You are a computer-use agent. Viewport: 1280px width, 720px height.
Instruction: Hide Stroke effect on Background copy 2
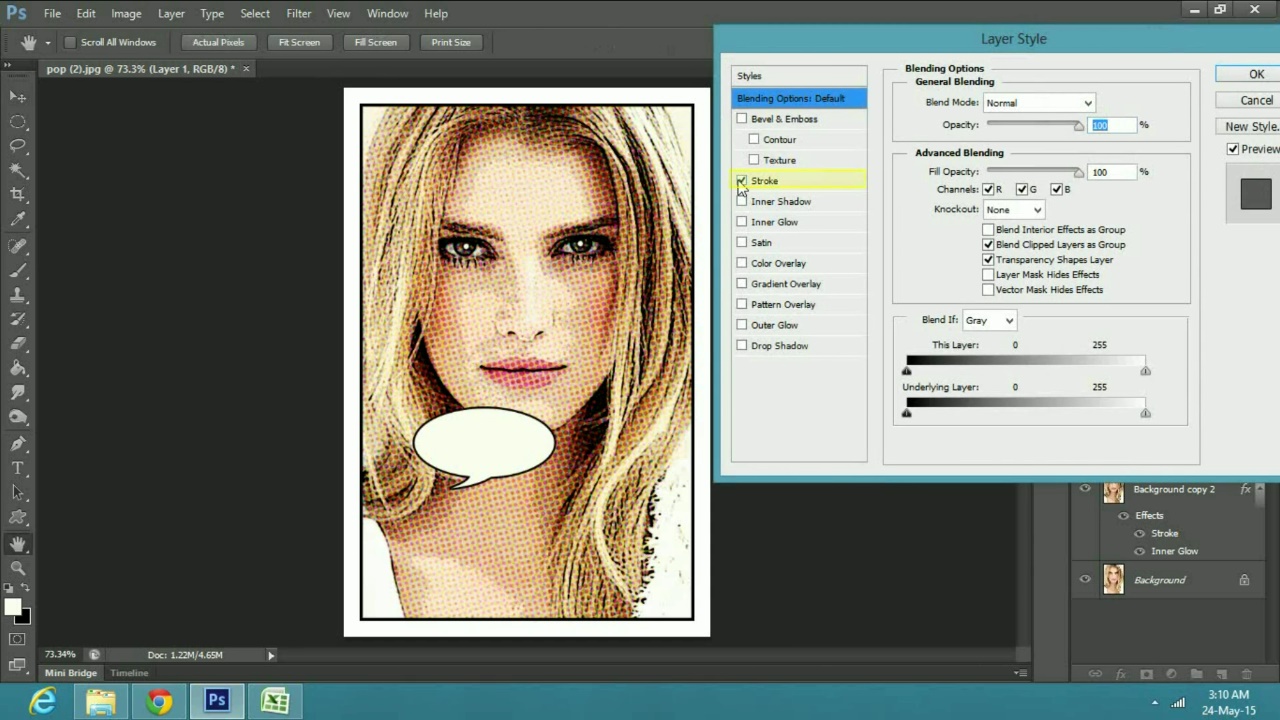pos(1140,534)
